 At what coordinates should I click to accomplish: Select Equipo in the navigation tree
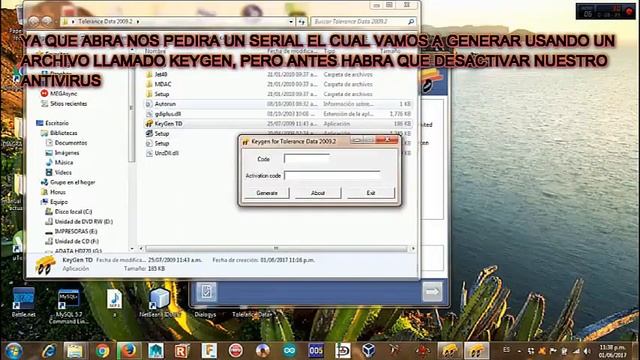coord(54,202)
